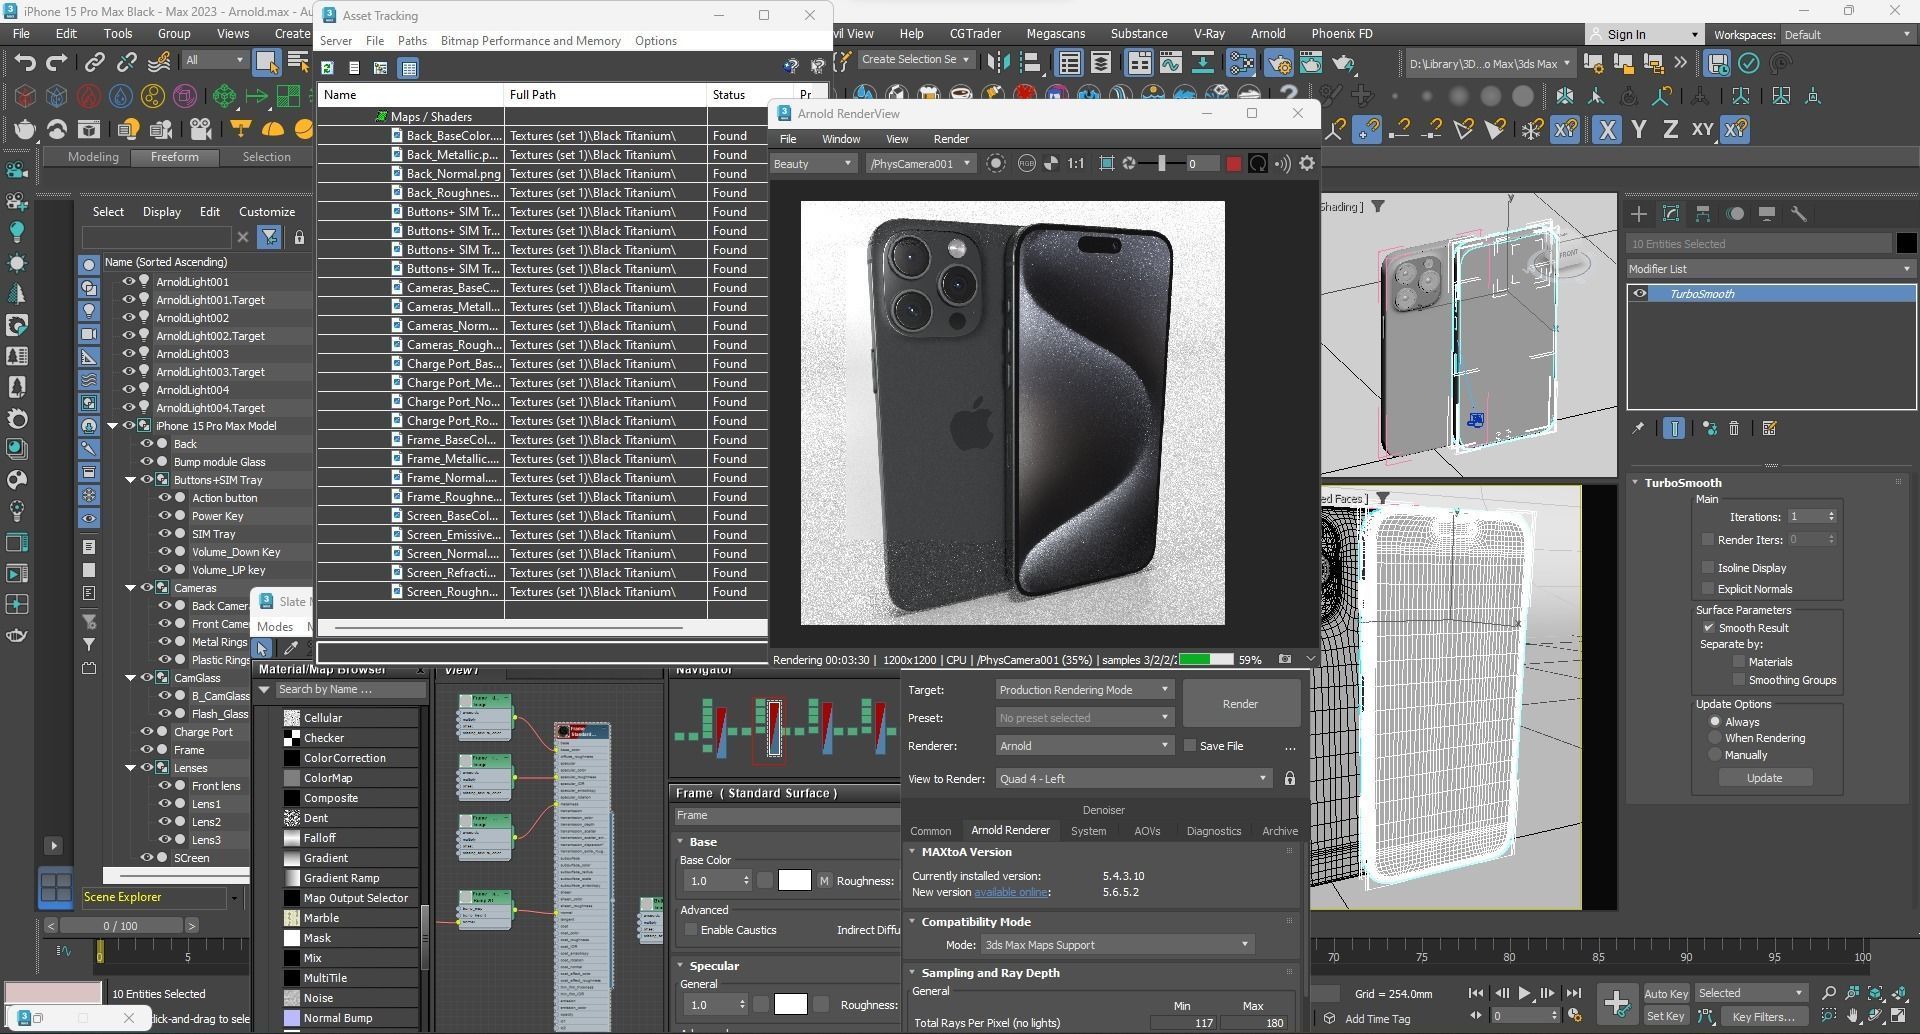Click the Mirror tool icon
The image size is (1920, 1034).
(x=998, y=62)
